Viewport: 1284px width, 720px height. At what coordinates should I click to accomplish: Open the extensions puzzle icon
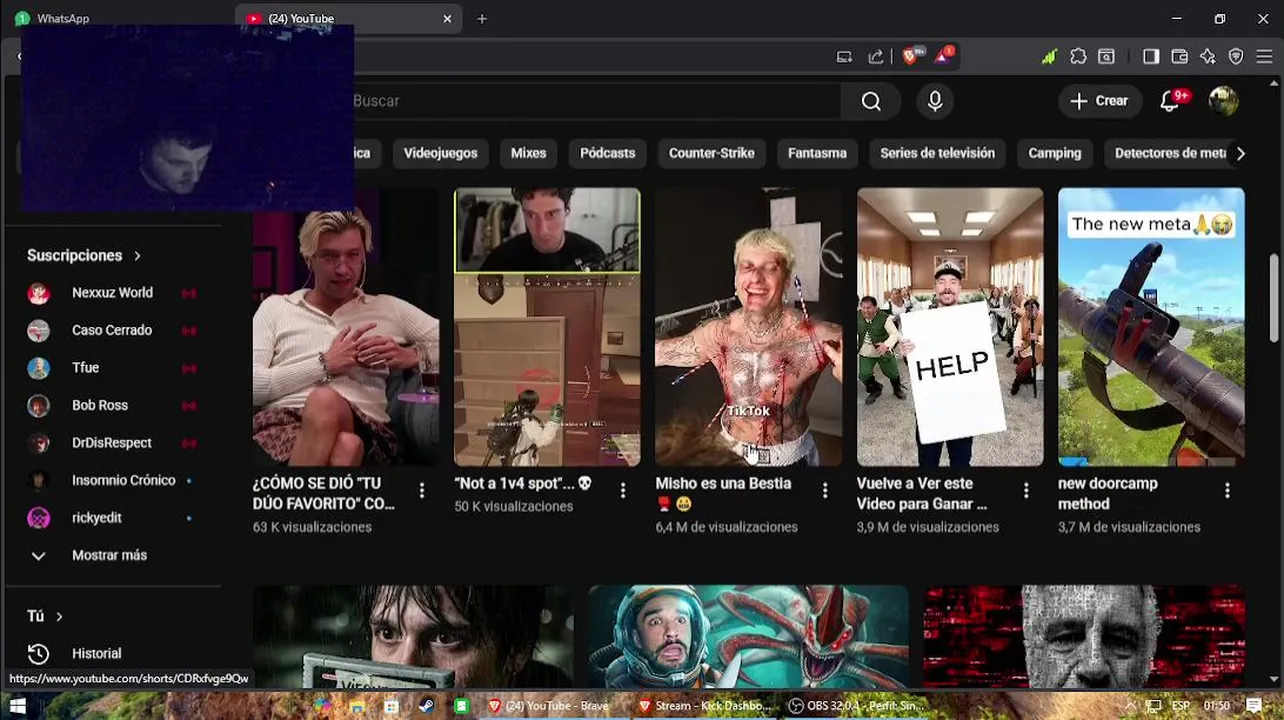1078,57
